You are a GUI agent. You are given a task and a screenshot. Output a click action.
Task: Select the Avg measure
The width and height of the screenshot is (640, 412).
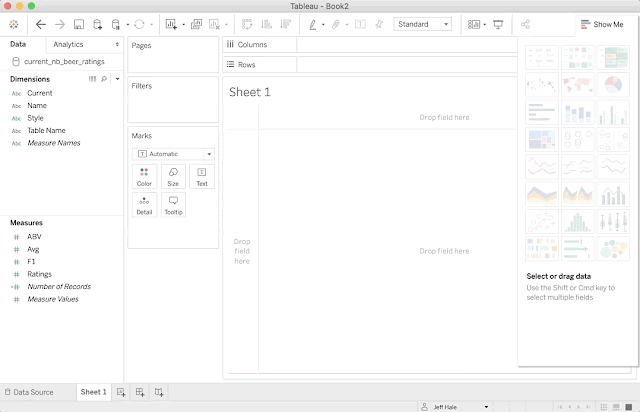click(x=33, y=249)
